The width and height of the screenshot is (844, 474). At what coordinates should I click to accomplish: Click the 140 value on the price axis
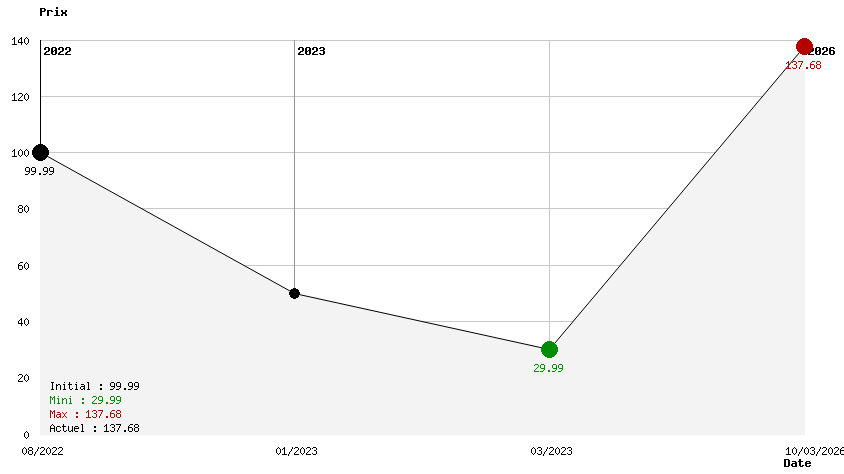coord(20,41)
